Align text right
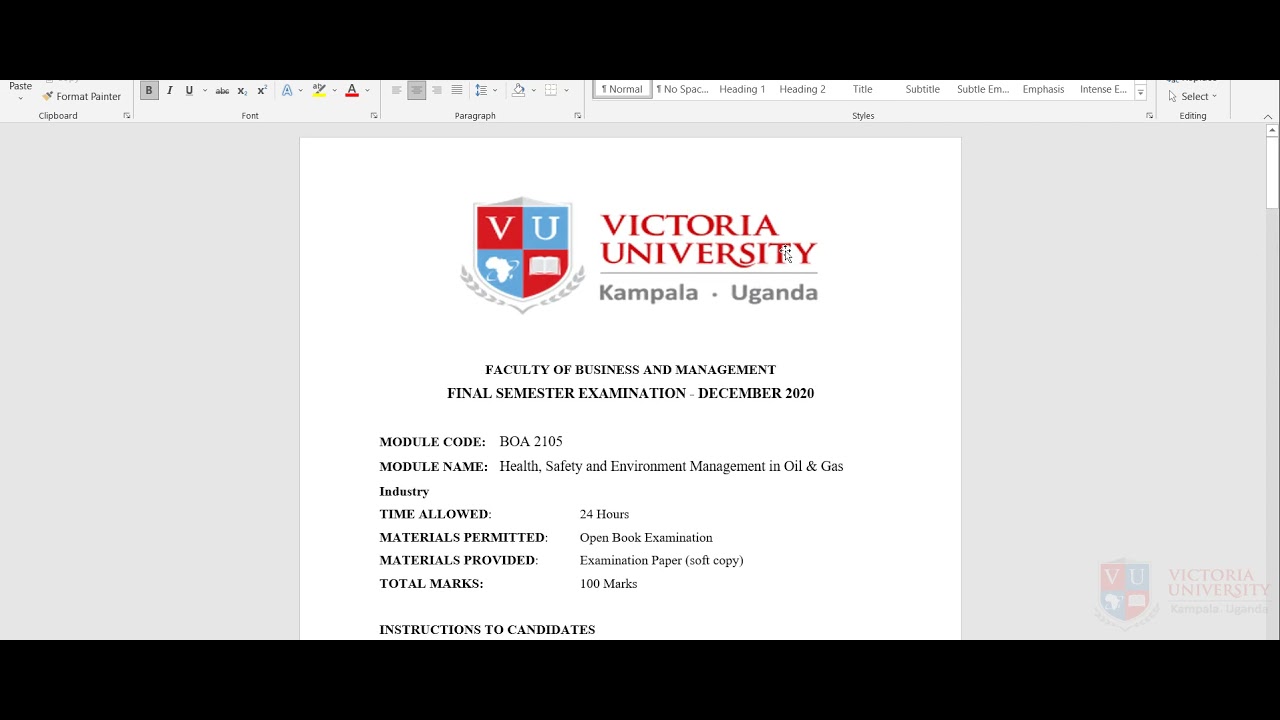Viewport: 1280px width, 720px height. click(x=437, y=91)
